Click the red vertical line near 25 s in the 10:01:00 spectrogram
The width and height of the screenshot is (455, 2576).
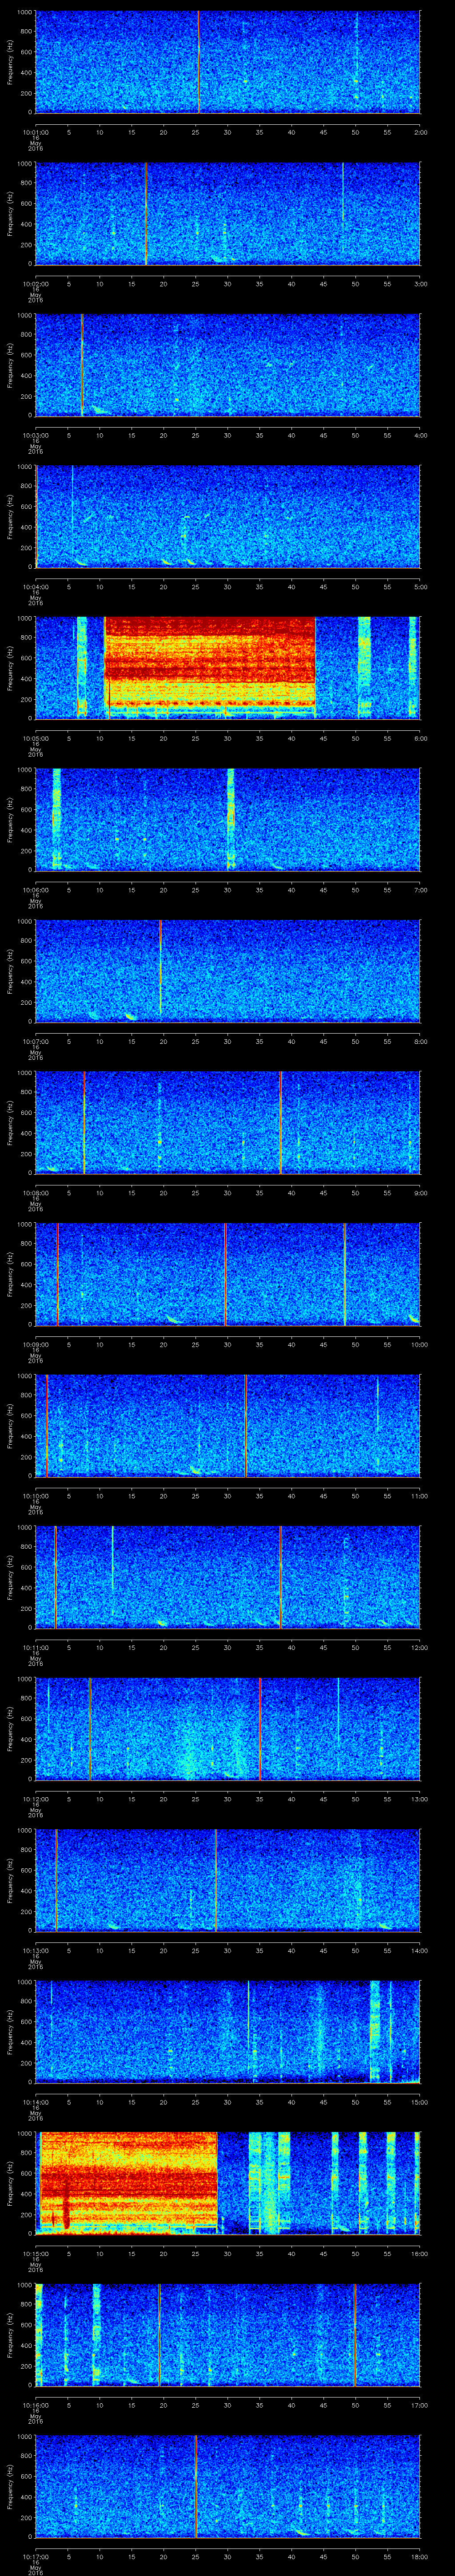pyautogui.click(x=198, y=62)
